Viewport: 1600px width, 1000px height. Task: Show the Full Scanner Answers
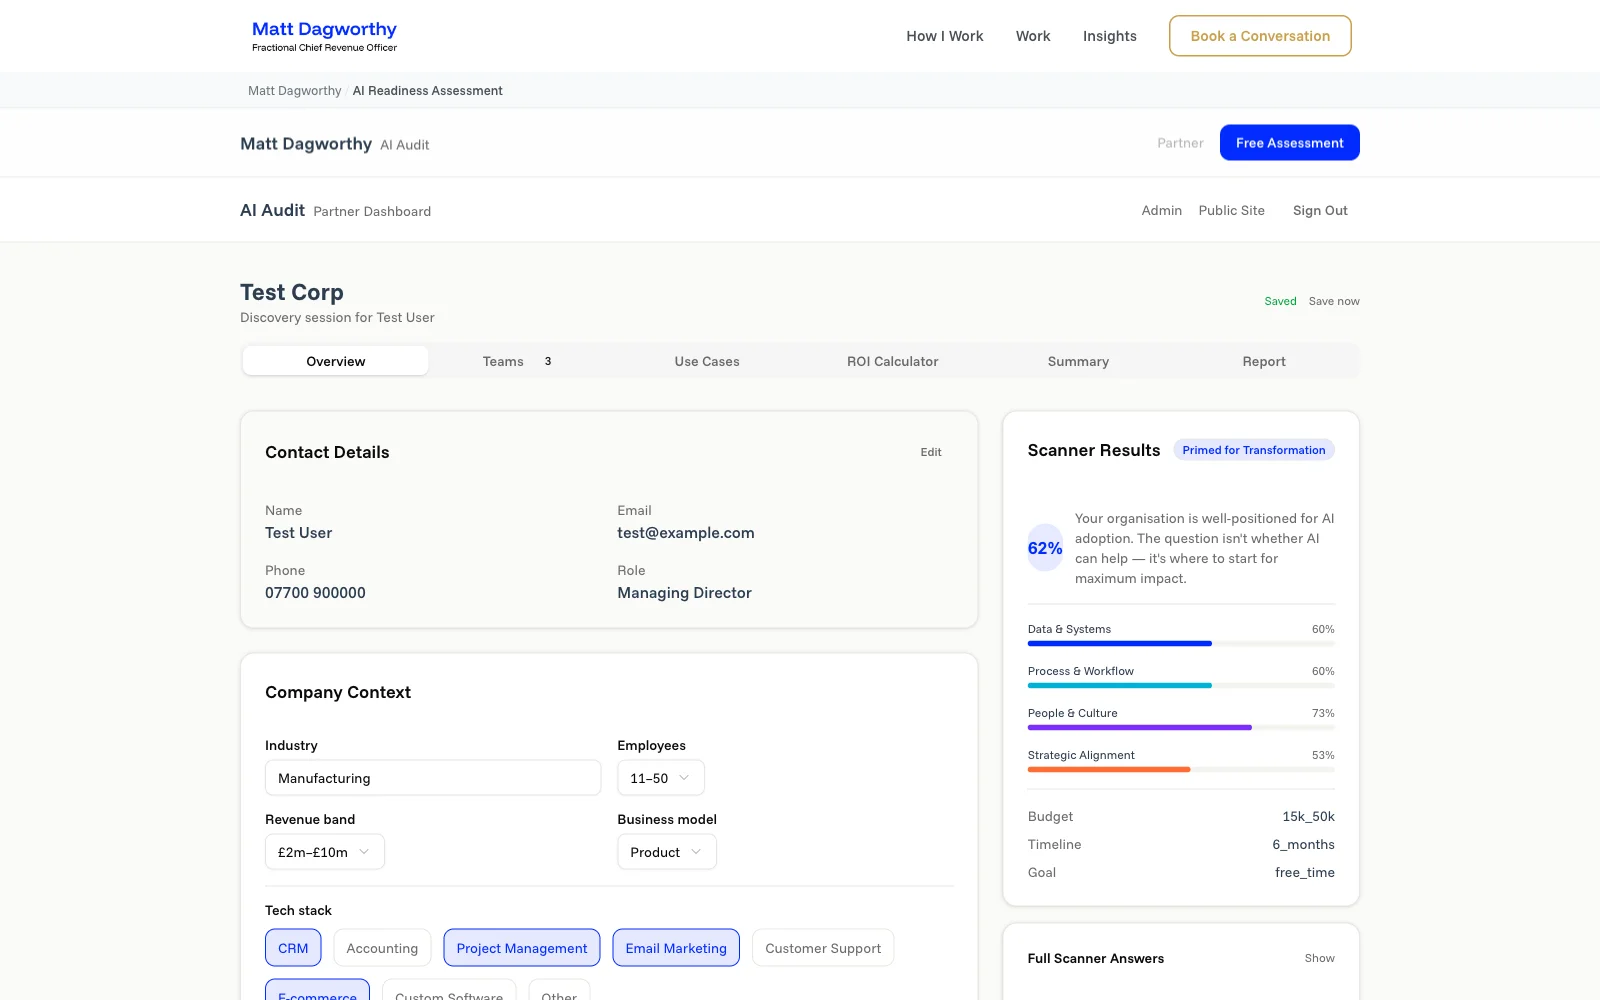tap(1319, 958)
